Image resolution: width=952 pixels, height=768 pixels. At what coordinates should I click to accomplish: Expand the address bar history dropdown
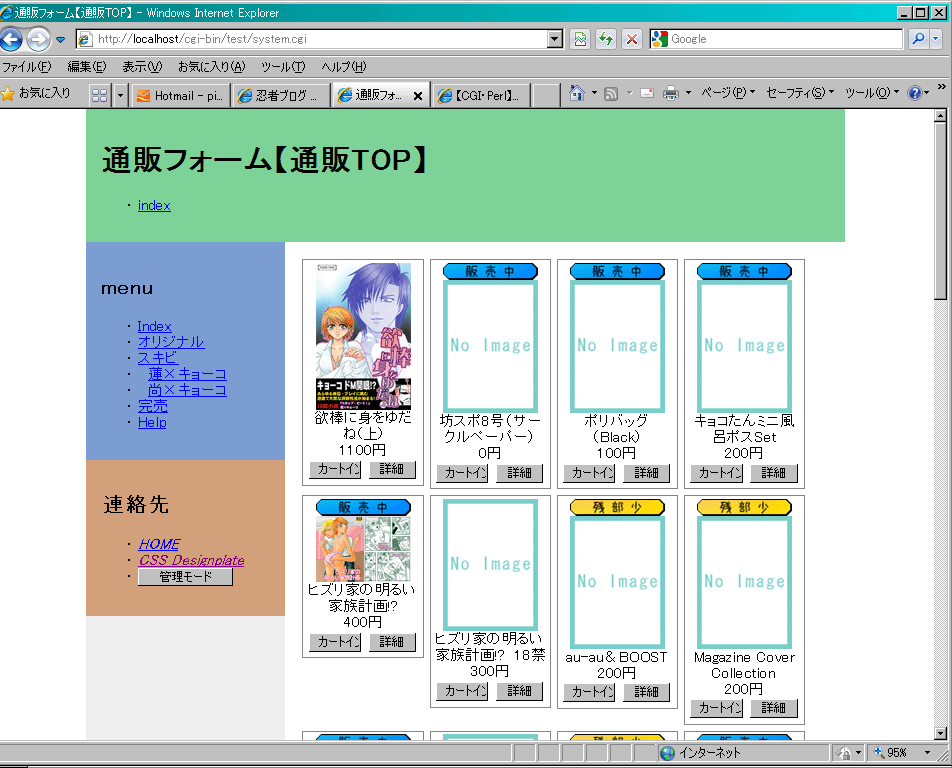click(x=555, y=39)
